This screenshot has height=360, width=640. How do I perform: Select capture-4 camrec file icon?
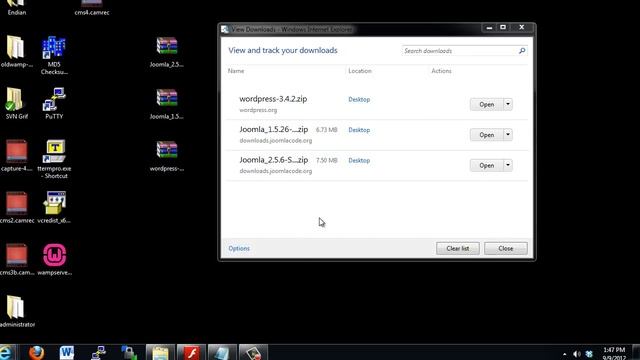coord(16,156)
